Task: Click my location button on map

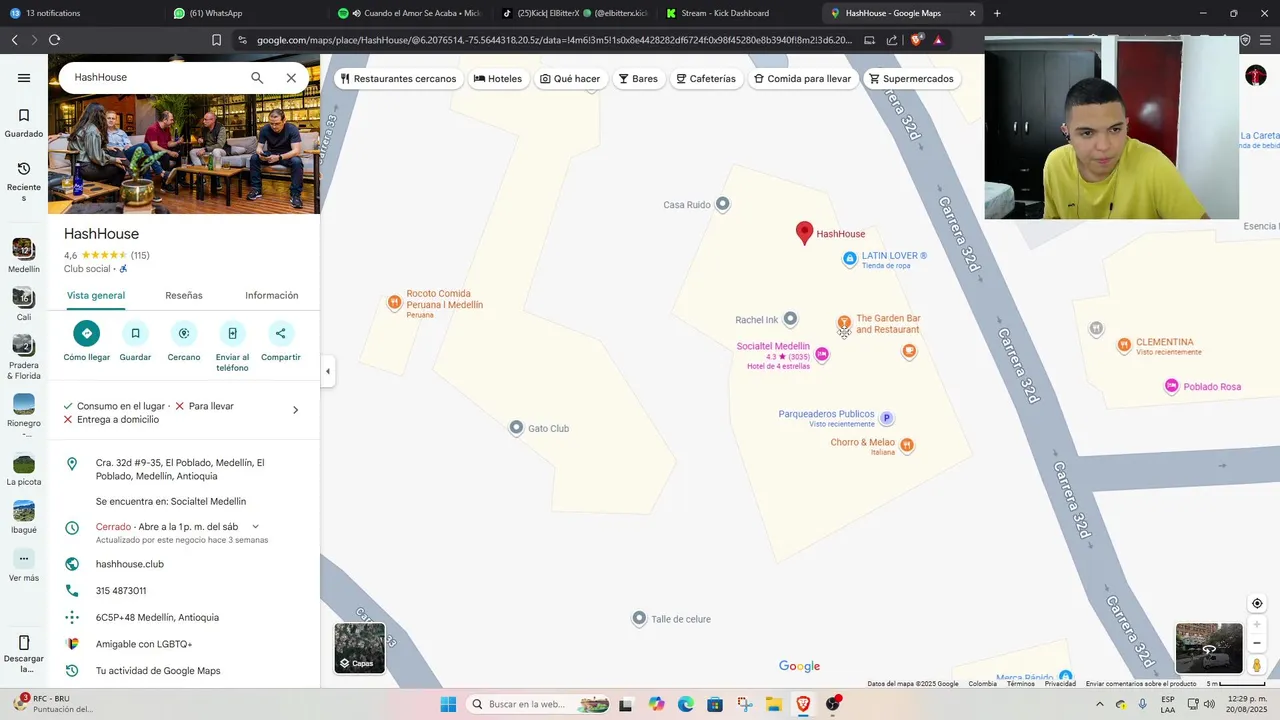Action: coord(1257,604)
